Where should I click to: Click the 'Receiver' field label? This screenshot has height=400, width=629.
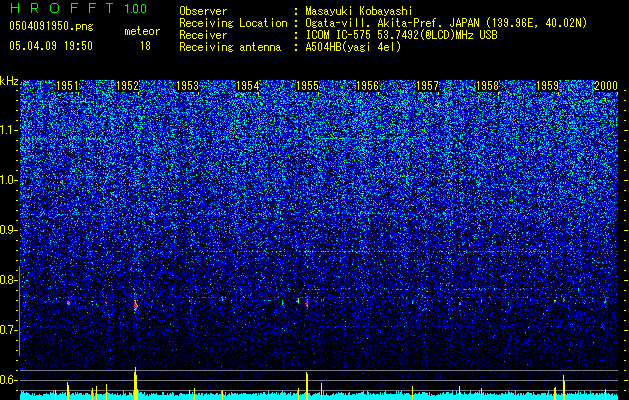tap(203, 35)
